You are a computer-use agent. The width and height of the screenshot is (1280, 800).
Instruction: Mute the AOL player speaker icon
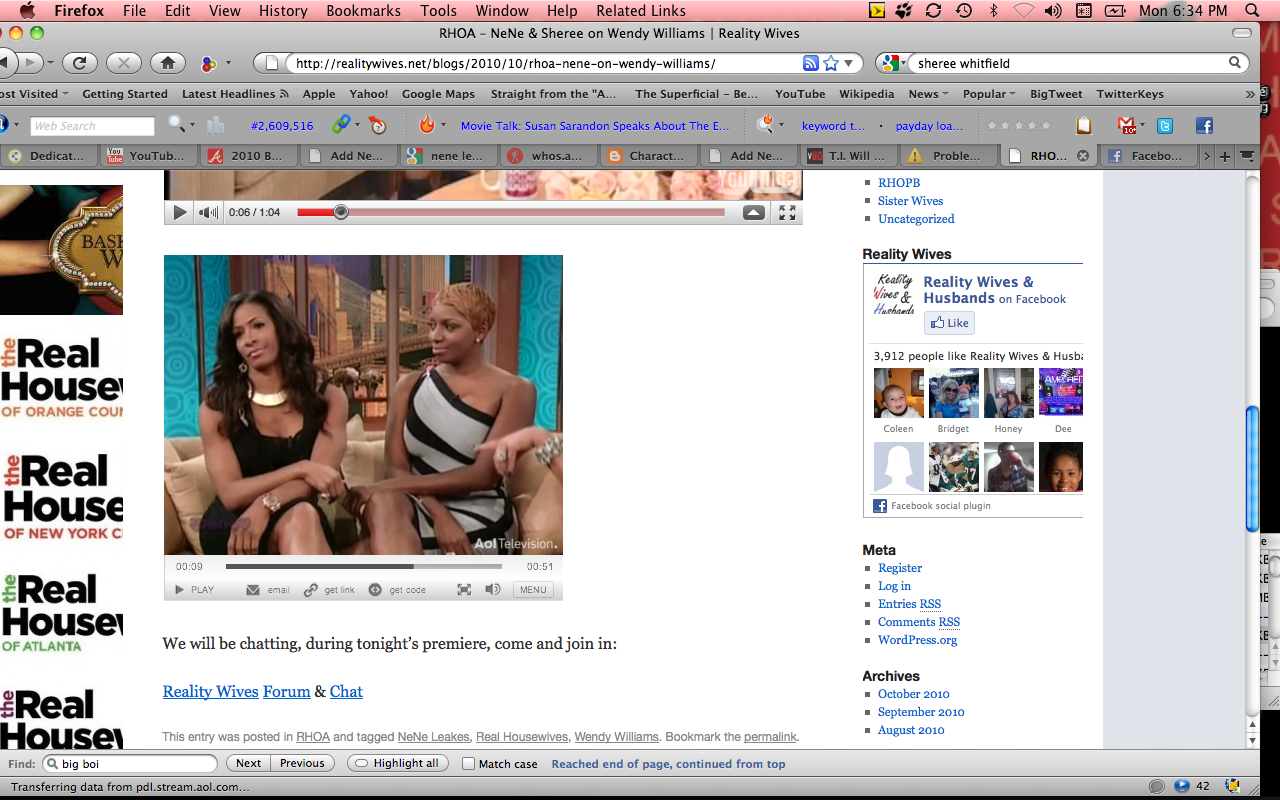(493, 590)
